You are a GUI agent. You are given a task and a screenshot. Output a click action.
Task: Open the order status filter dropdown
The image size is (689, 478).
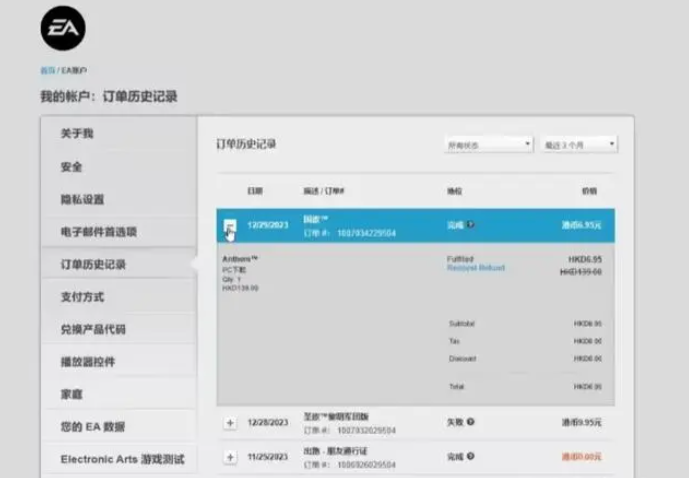489,145
